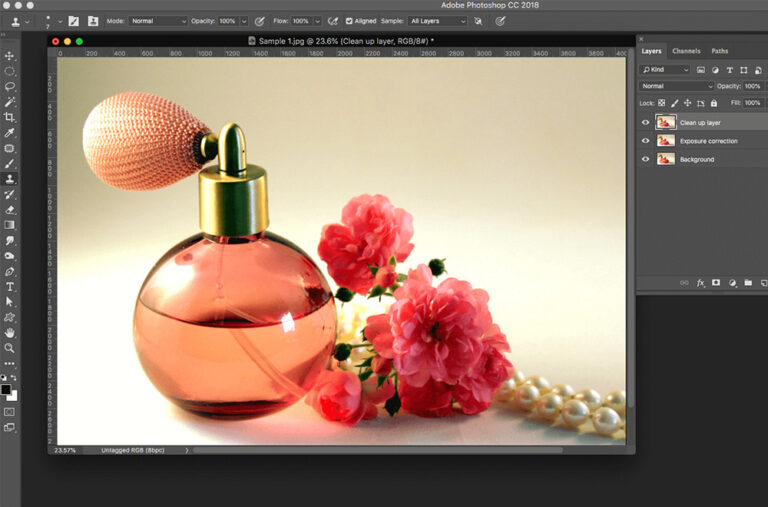The height and width of the screenshot is (507, 768).
Task: Open the layer blend mode Normal dropdown
Action: click(x=676, y=86)
